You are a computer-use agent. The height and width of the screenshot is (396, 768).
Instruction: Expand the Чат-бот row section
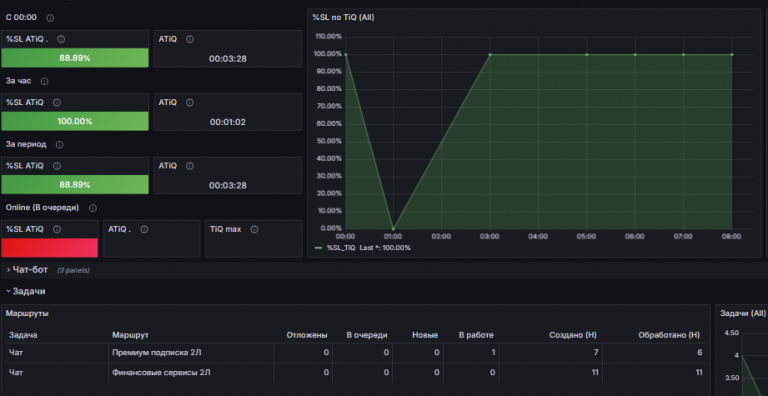point(27,270)
